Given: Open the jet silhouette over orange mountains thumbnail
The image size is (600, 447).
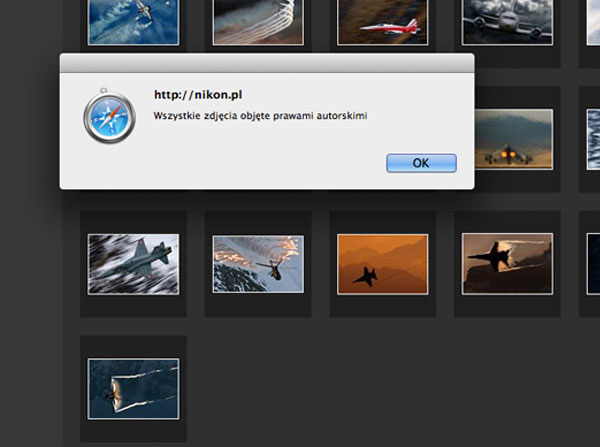Looking at the screenshot, I should pos(383,264).
